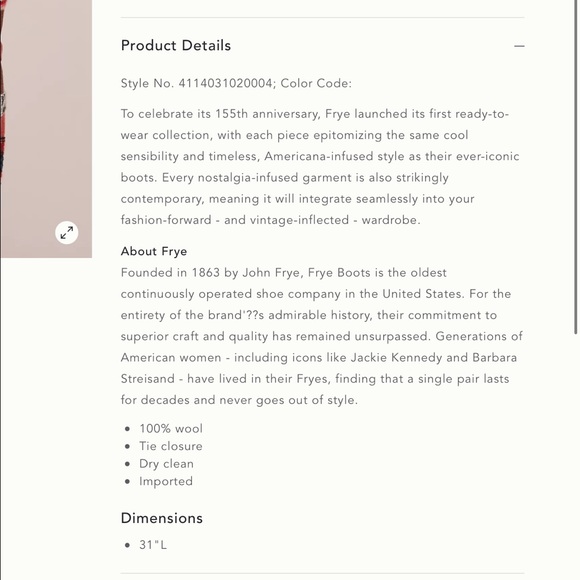Click the words United States

422,294
